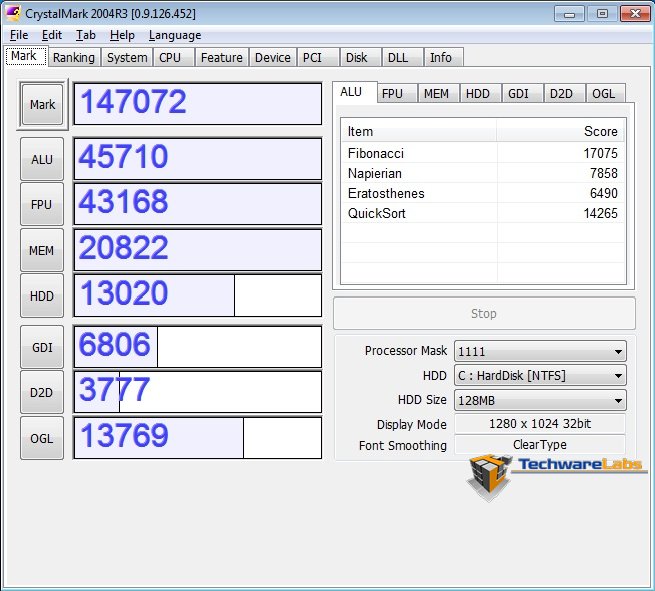Click the HDD score bar 13020
The height and width of the screenshot is (591, 655).
(x=198, y=295)
